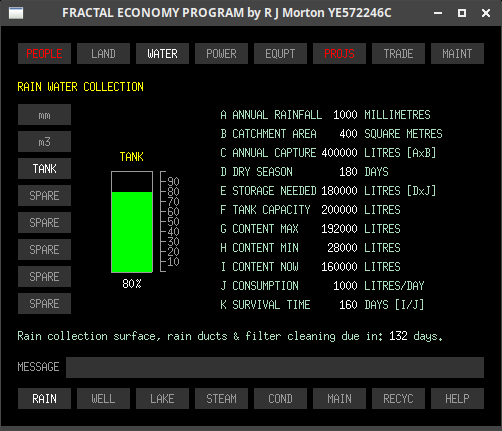This screenshot has height=431, width=502.
Task: Select the mm rainfall view button
Action: click(x=44, y=115)
